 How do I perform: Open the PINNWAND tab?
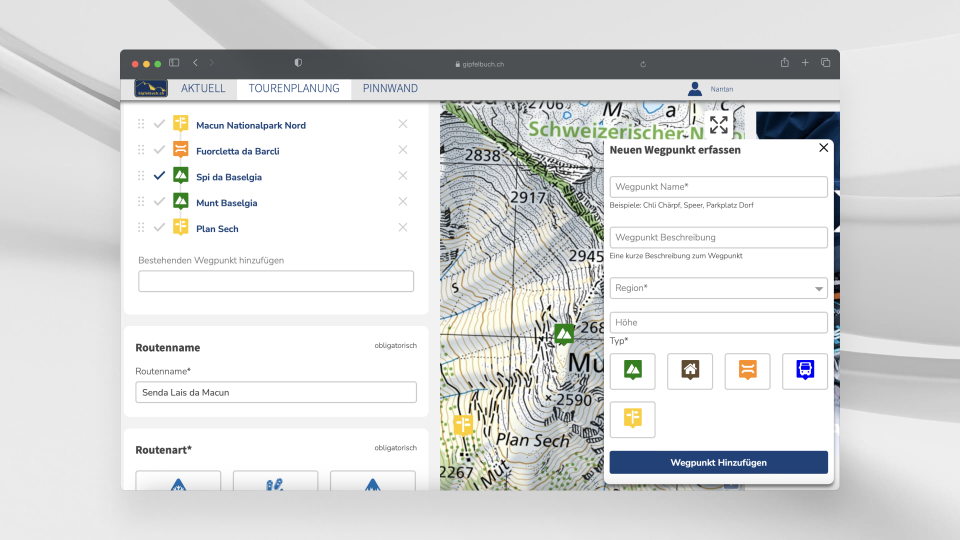coord(390,89)
